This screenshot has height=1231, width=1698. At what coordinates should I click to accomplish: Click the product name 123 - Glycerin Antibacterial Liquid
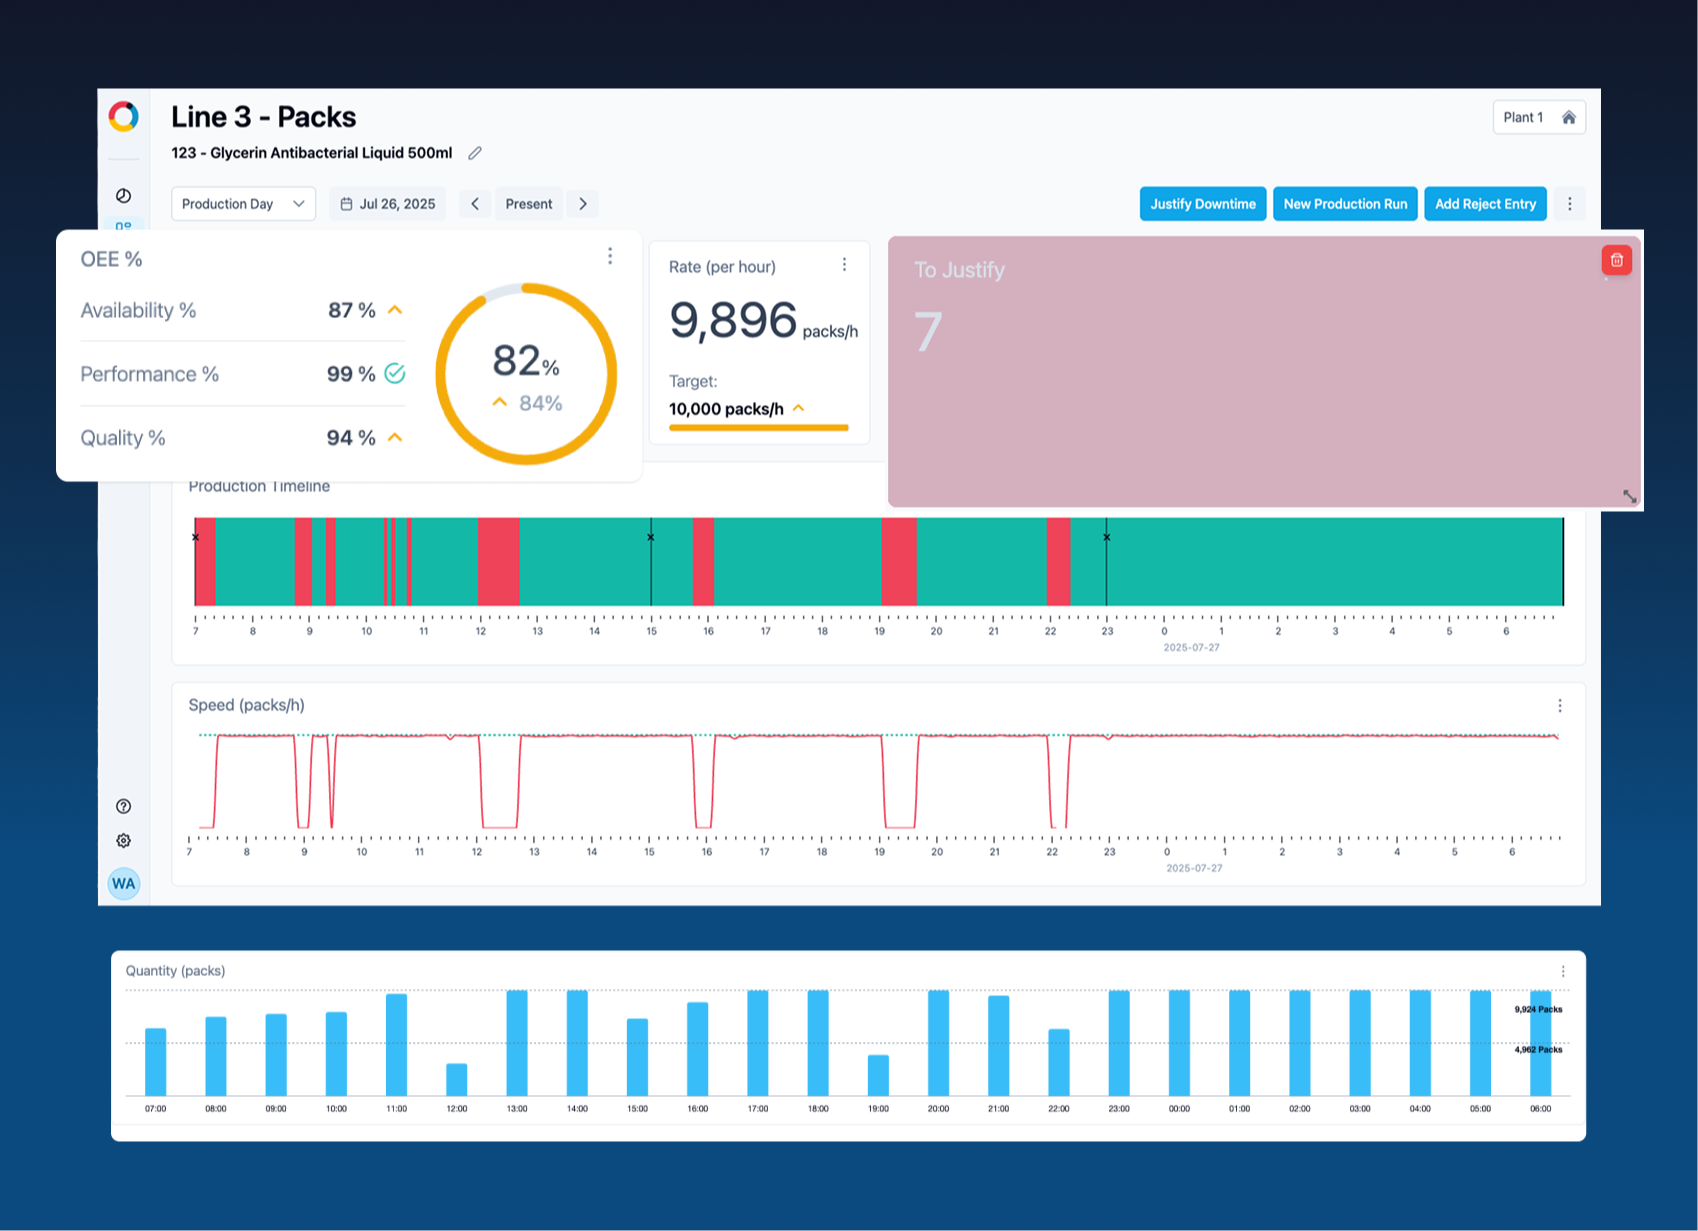click(312, 153)
